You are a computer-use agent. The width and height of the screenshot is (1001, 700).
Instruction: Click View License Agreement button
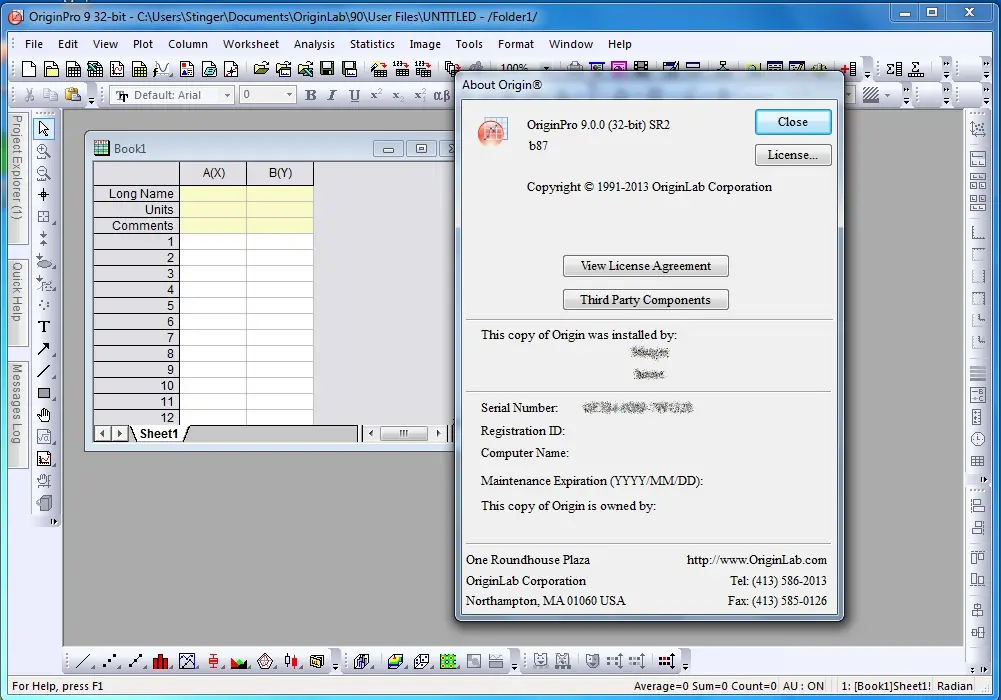point(645,266)
